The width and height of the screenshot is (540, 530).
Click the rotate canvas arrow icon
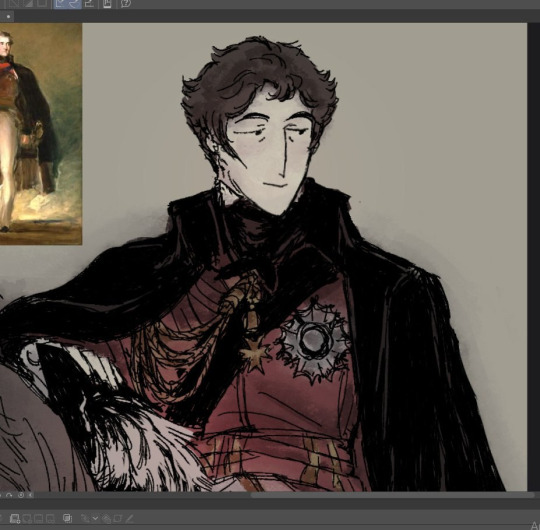[x=9, y=495]
